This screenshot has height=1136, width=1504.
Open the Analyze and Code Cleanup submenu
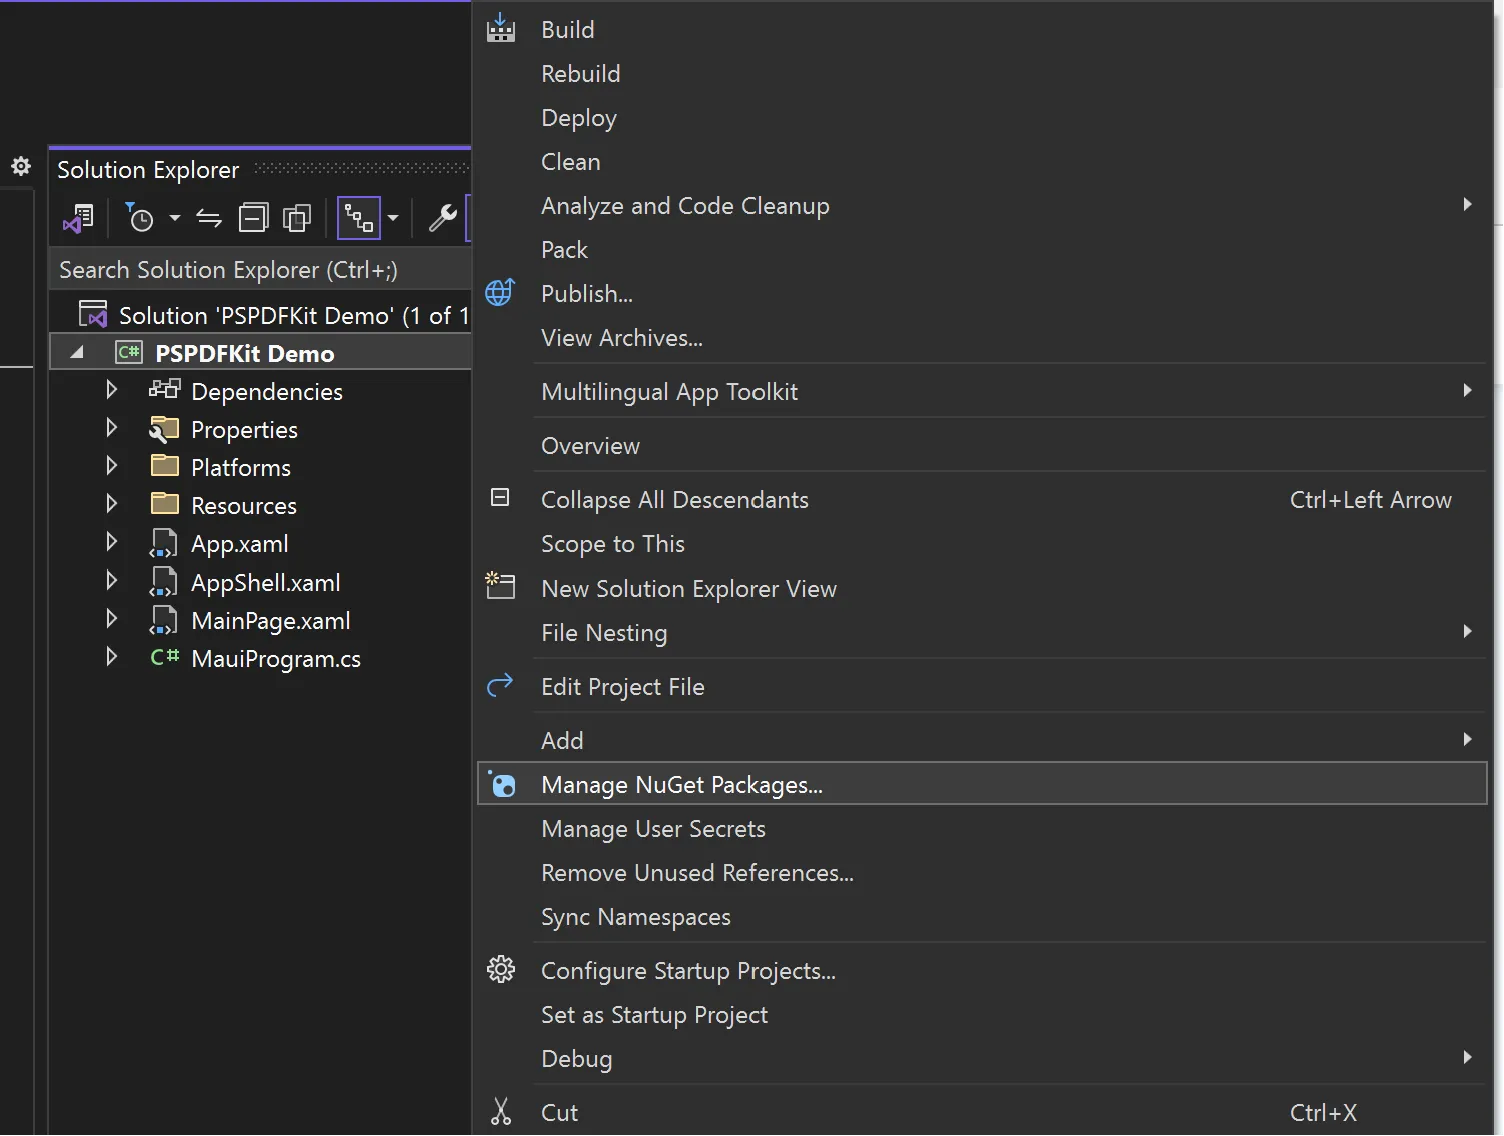(685, 205)
